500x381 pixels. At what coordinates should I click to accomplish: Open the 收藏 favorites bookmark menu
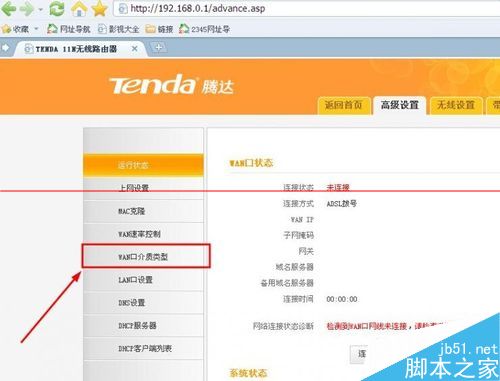click(16, 29)
